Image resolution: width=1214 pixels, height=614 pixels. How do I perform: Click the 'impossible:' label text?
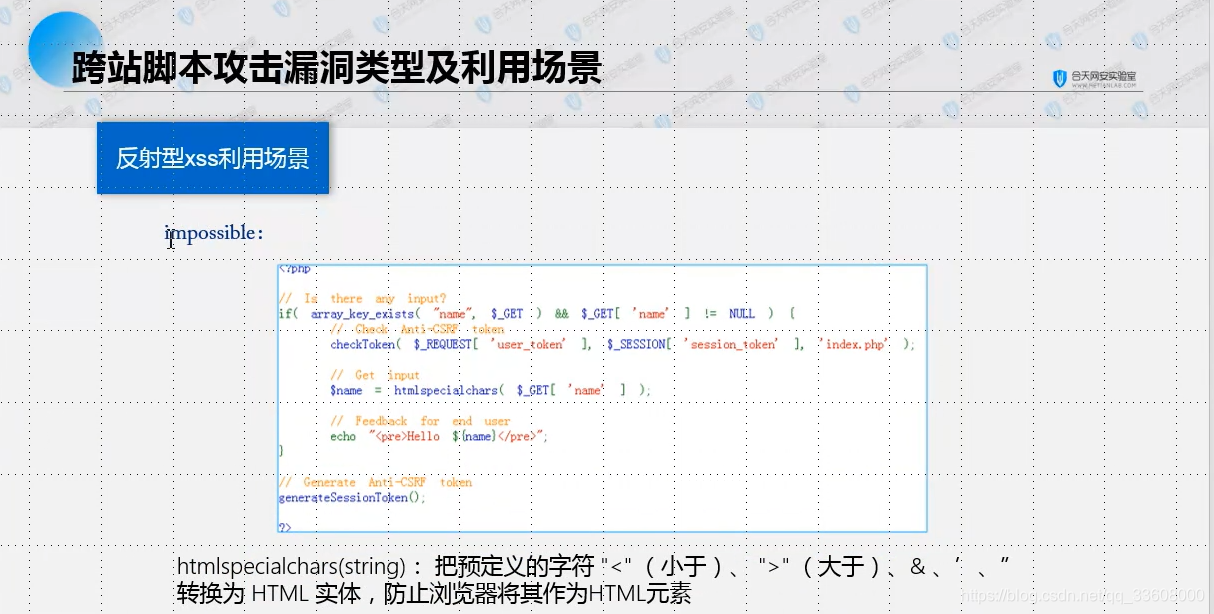pyautogui.click(x=214, y=233)
